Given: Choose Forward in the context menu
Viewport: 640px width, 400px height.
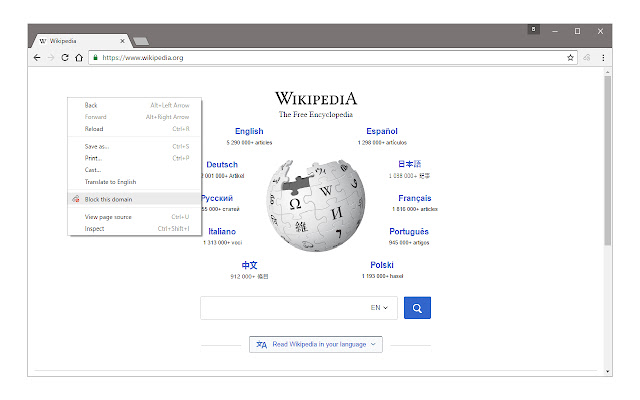Looking at the screenshot, I should click(135, 117).
